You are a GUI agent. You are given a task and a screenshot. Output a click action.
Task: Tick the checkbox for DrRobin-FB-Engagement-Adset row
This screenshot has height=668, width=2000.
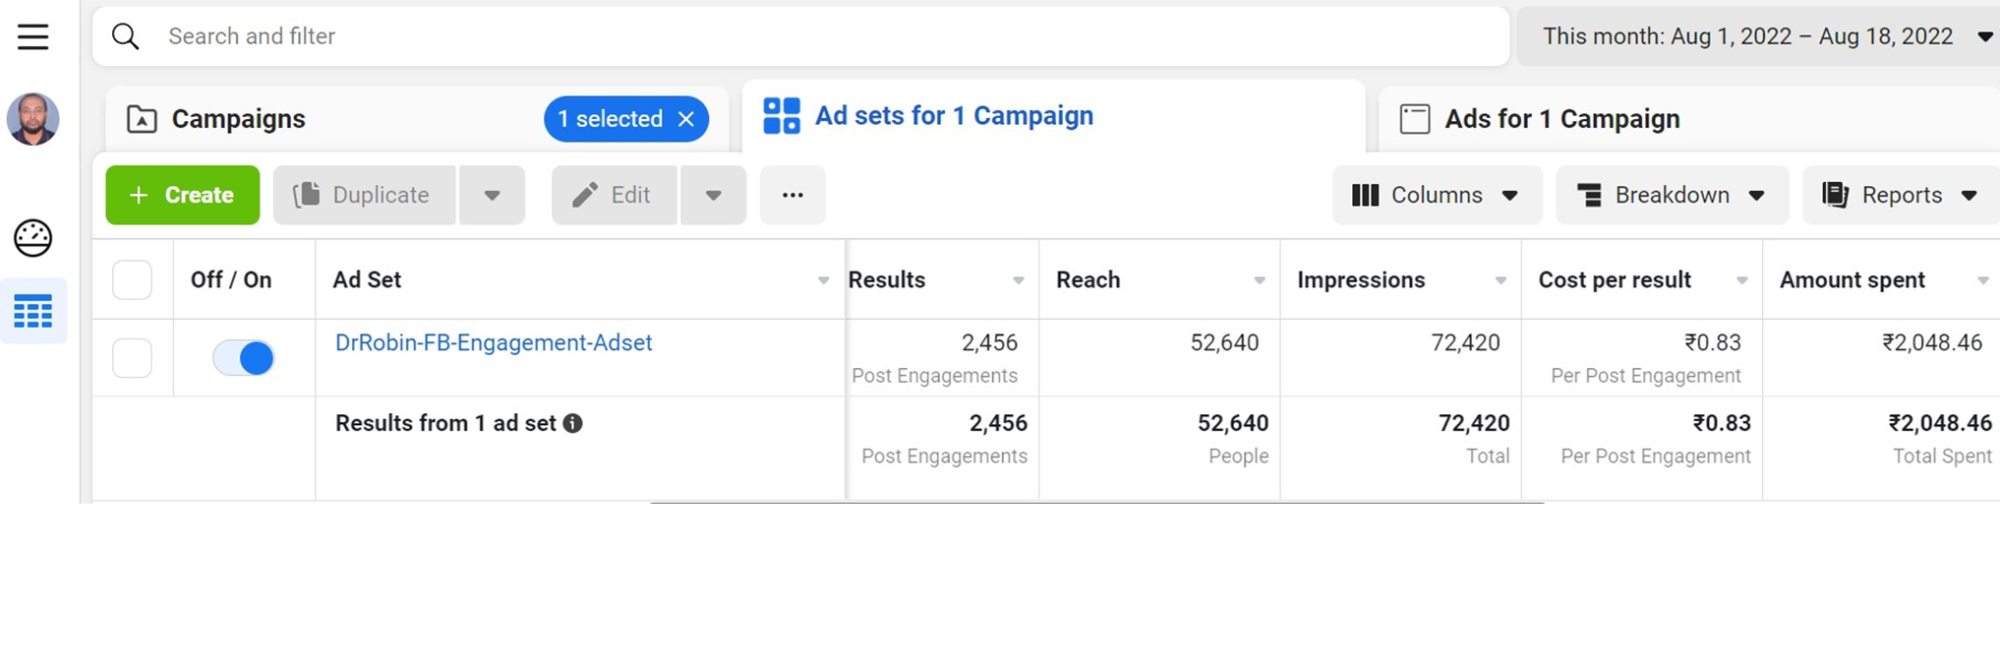pos(132,358)
